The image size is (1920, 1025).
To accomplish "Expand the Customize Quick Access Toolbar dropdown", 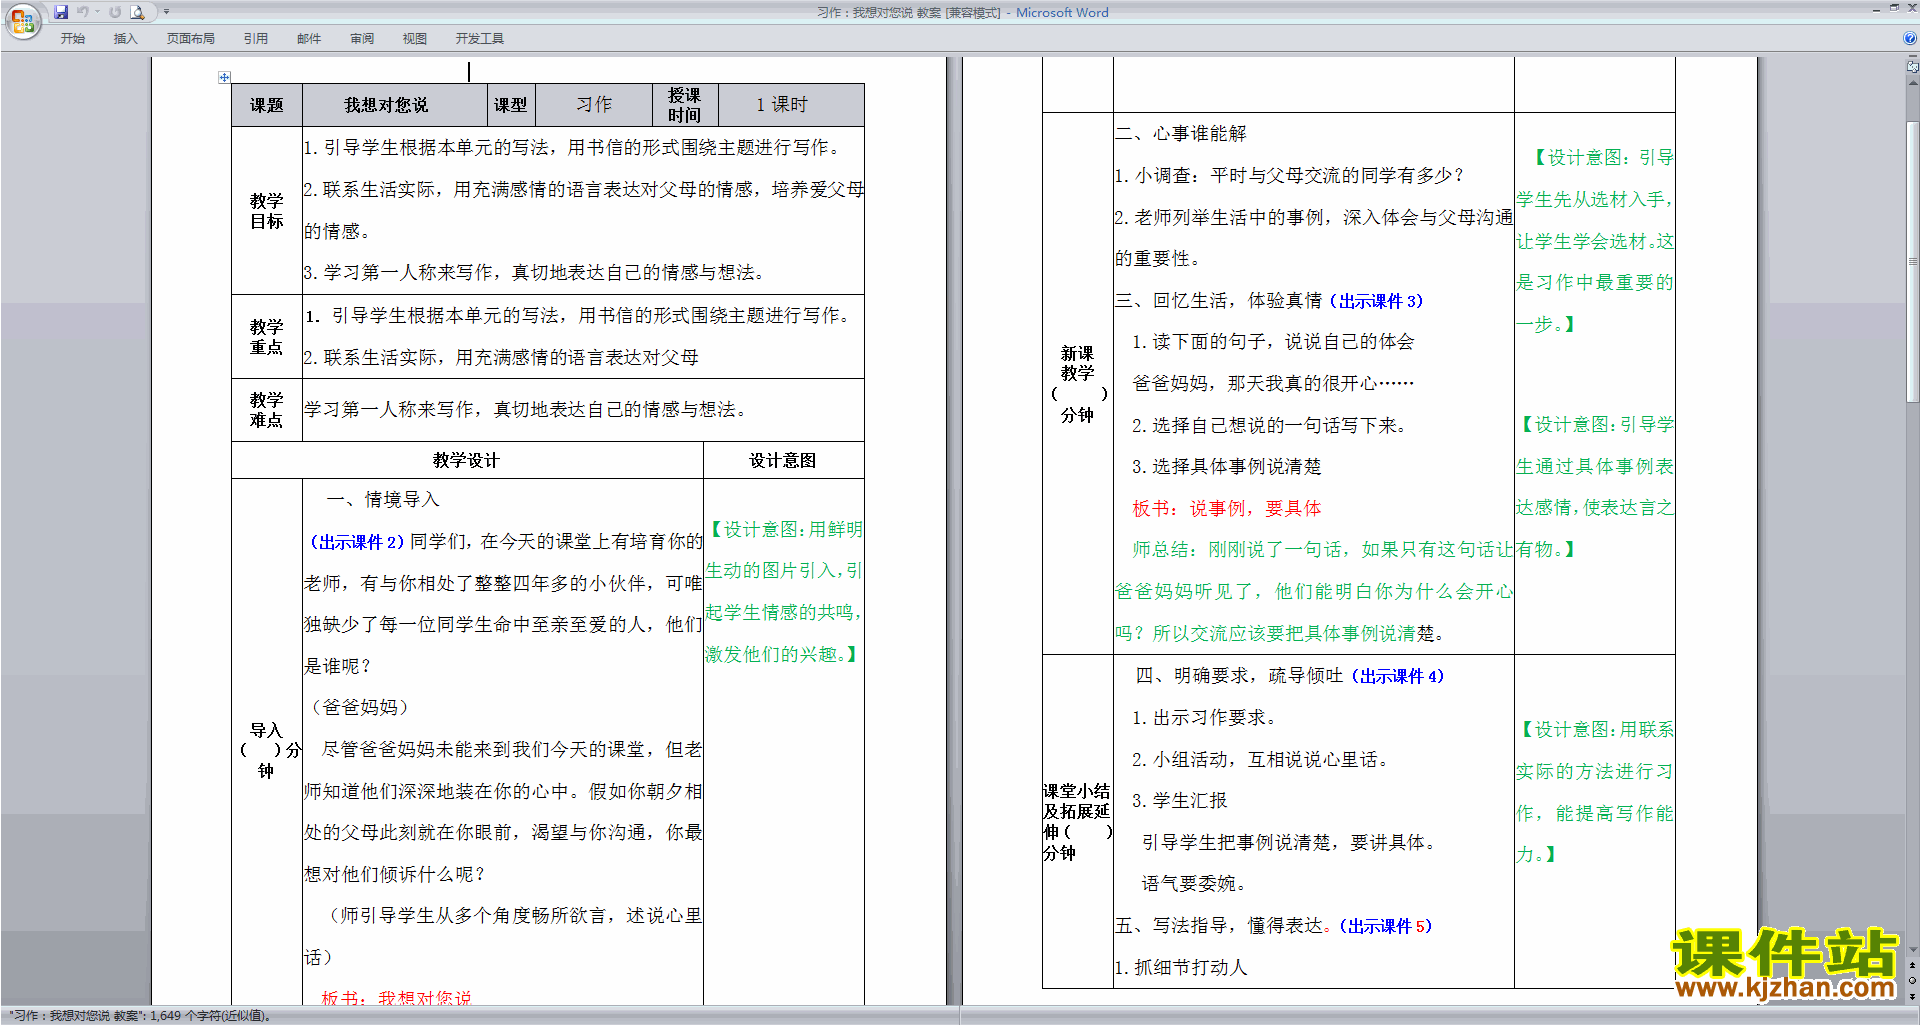I will pyautogui.click(x=166, y=12).
